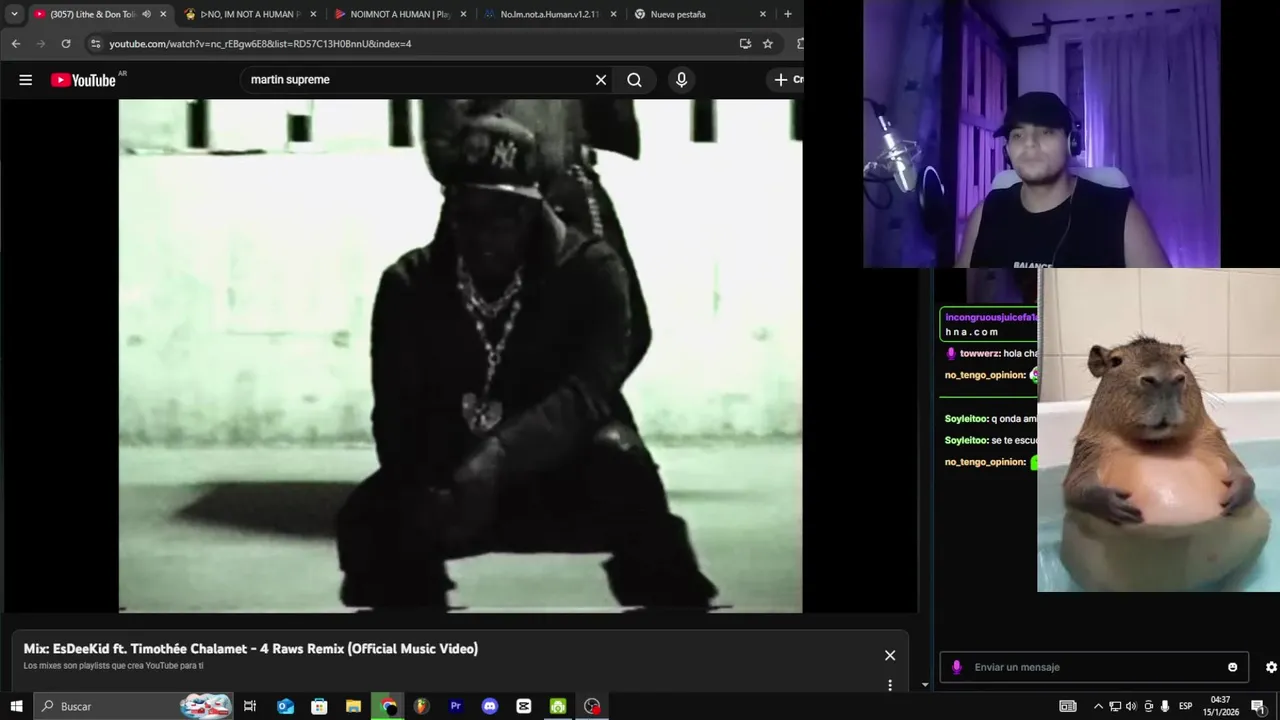Click the 'Mix: EsDeeKid ft. Timothée Chalamet' title

coord(251,649)
